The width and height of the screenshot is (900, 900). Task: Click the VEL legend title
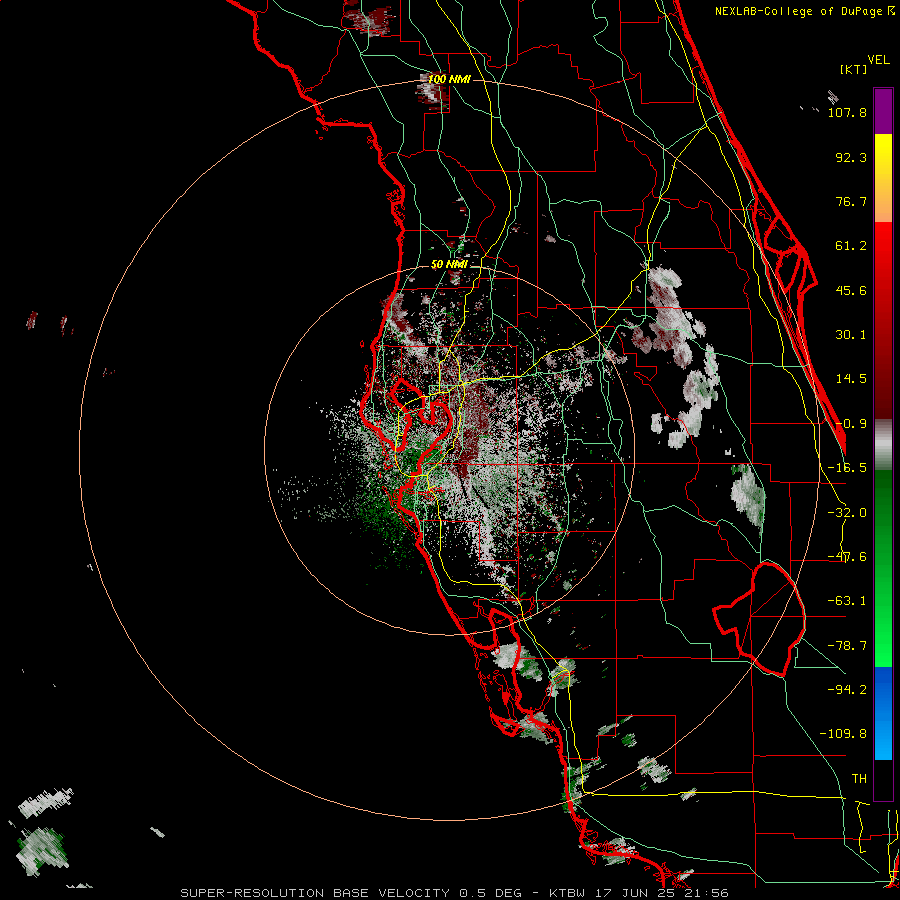878,59
